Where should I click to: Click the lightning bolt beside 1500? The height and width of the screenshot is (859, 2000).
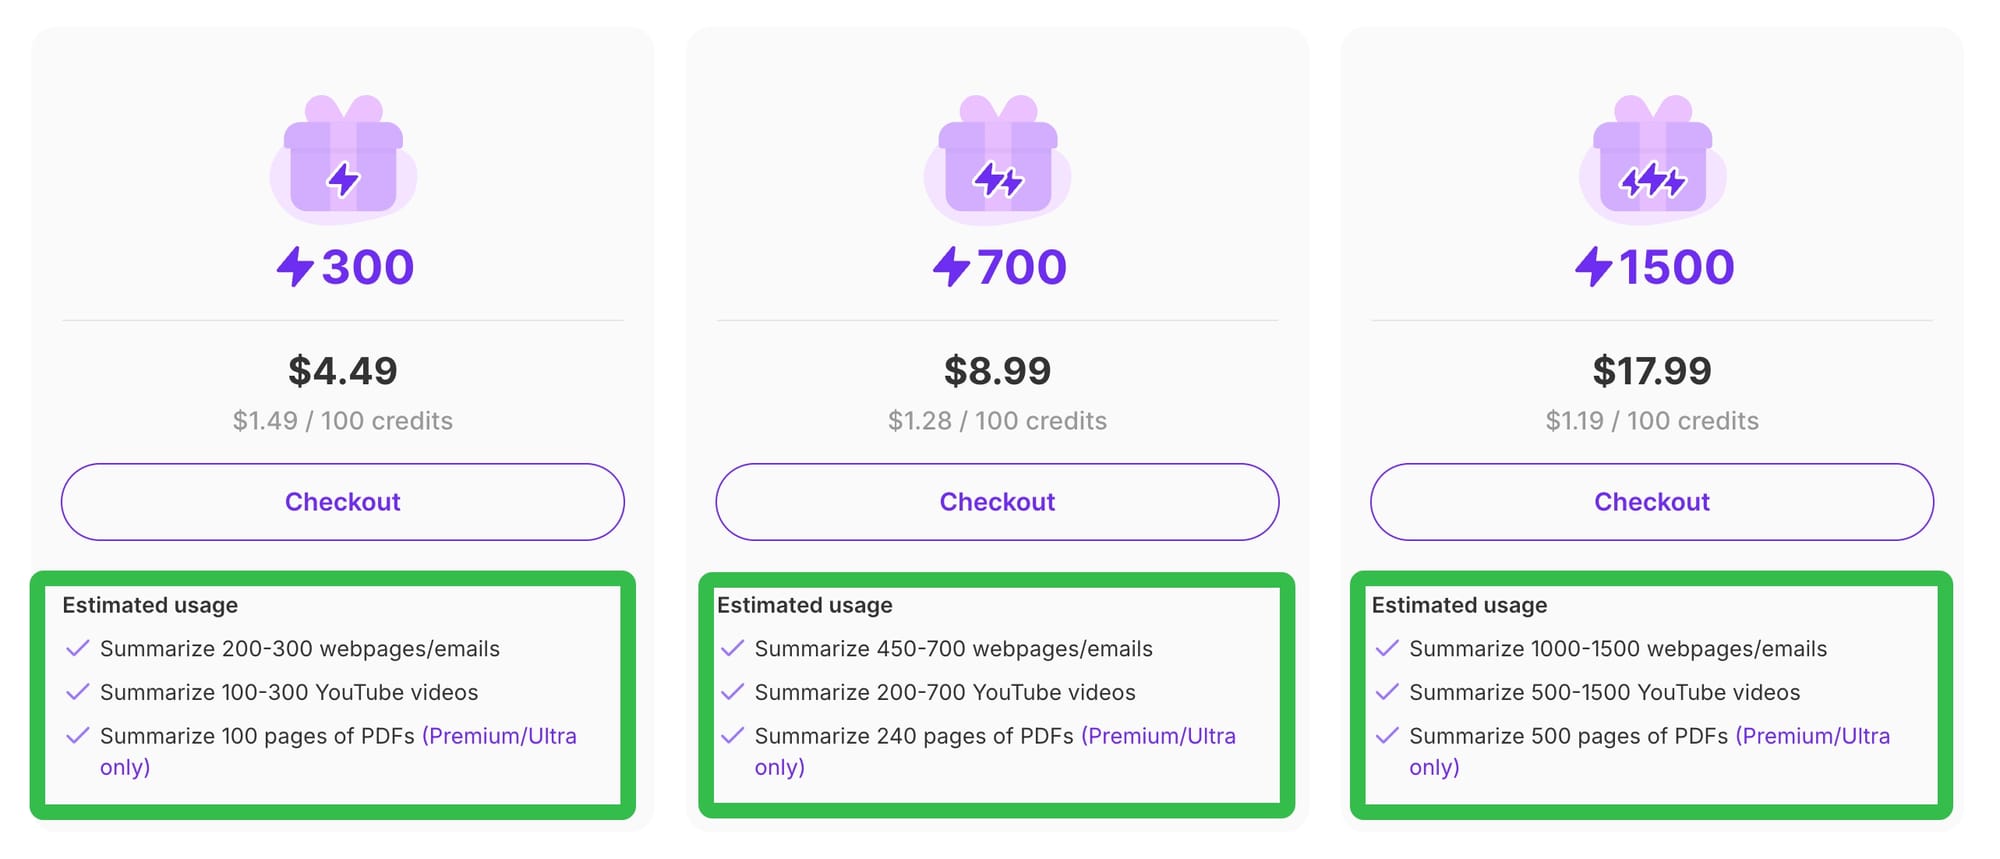point(1594,267)
